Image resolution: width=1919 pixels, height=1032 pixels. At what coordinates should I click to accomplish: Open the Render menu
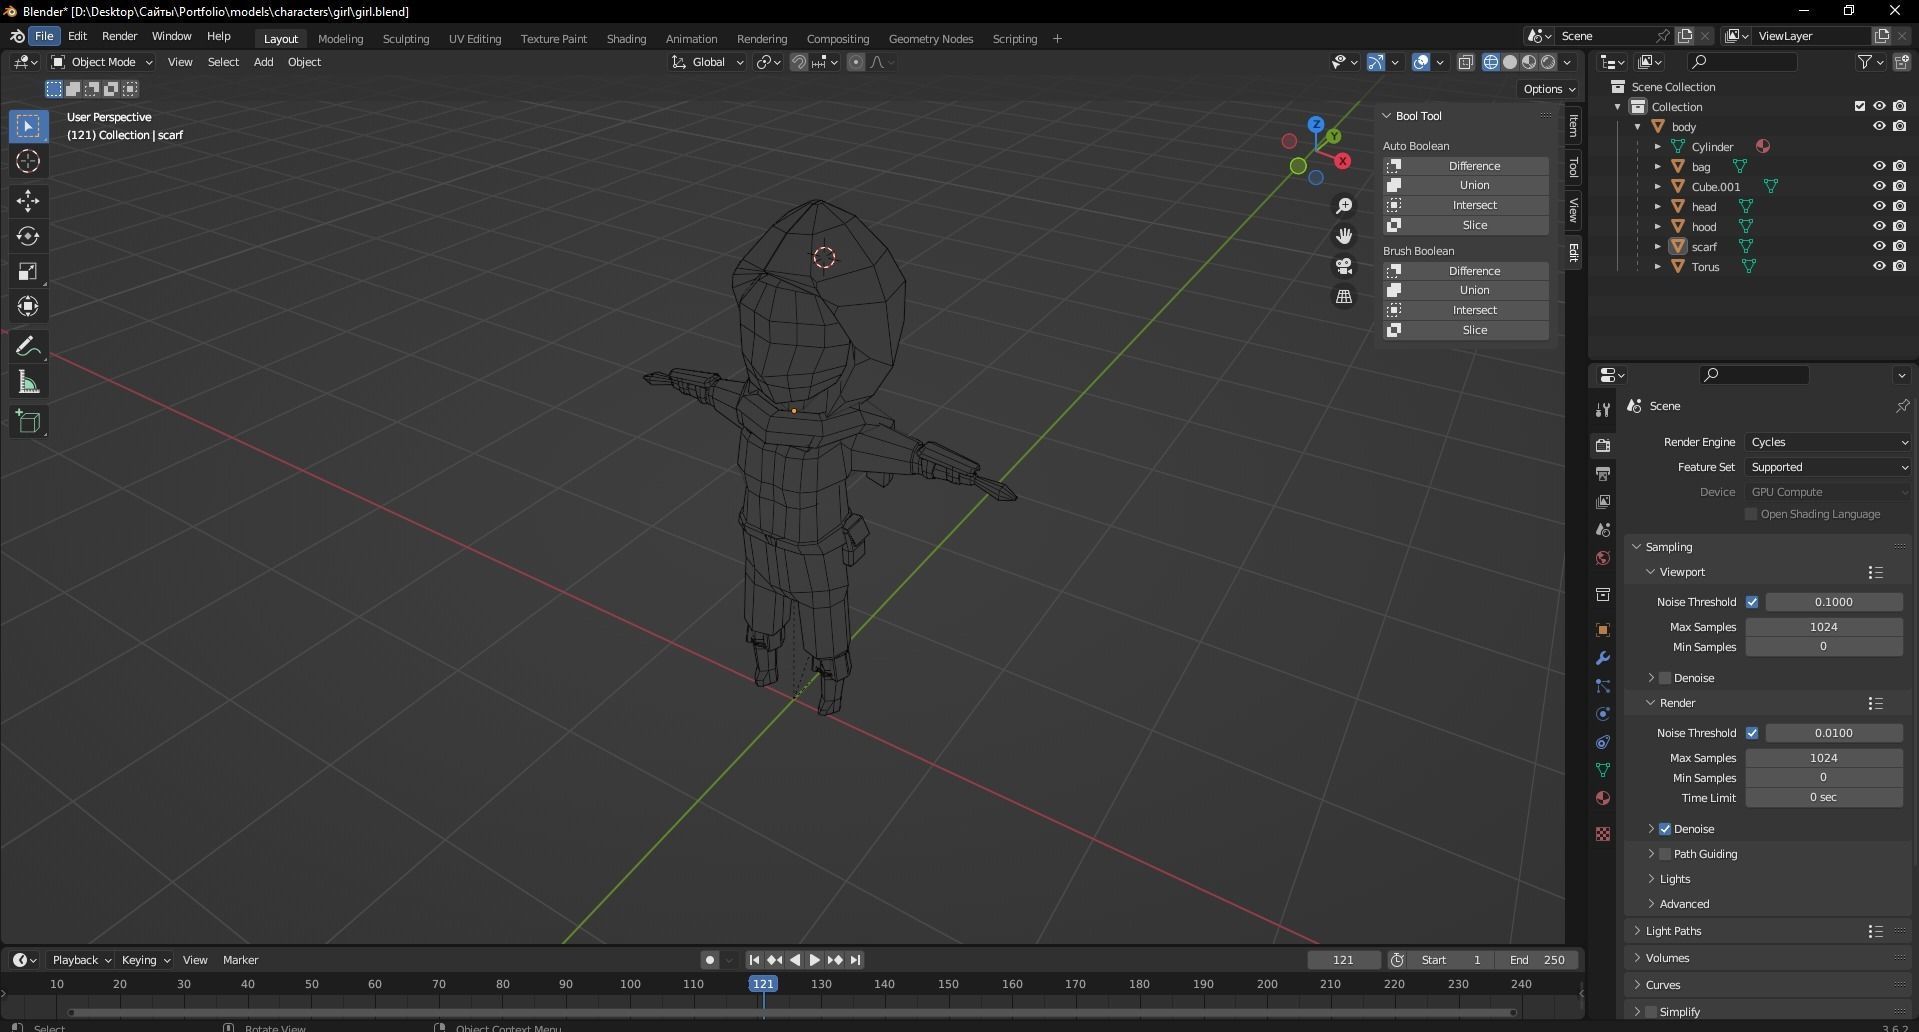[x=119, y=36]
